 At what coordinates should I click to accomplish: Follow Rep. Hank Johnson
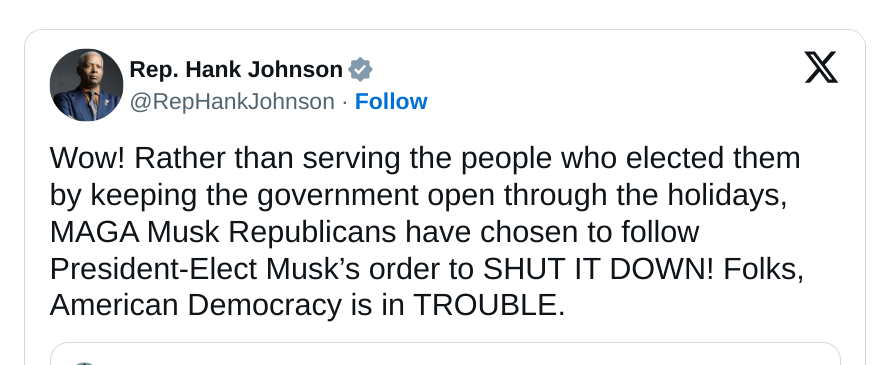pos(391,102)
